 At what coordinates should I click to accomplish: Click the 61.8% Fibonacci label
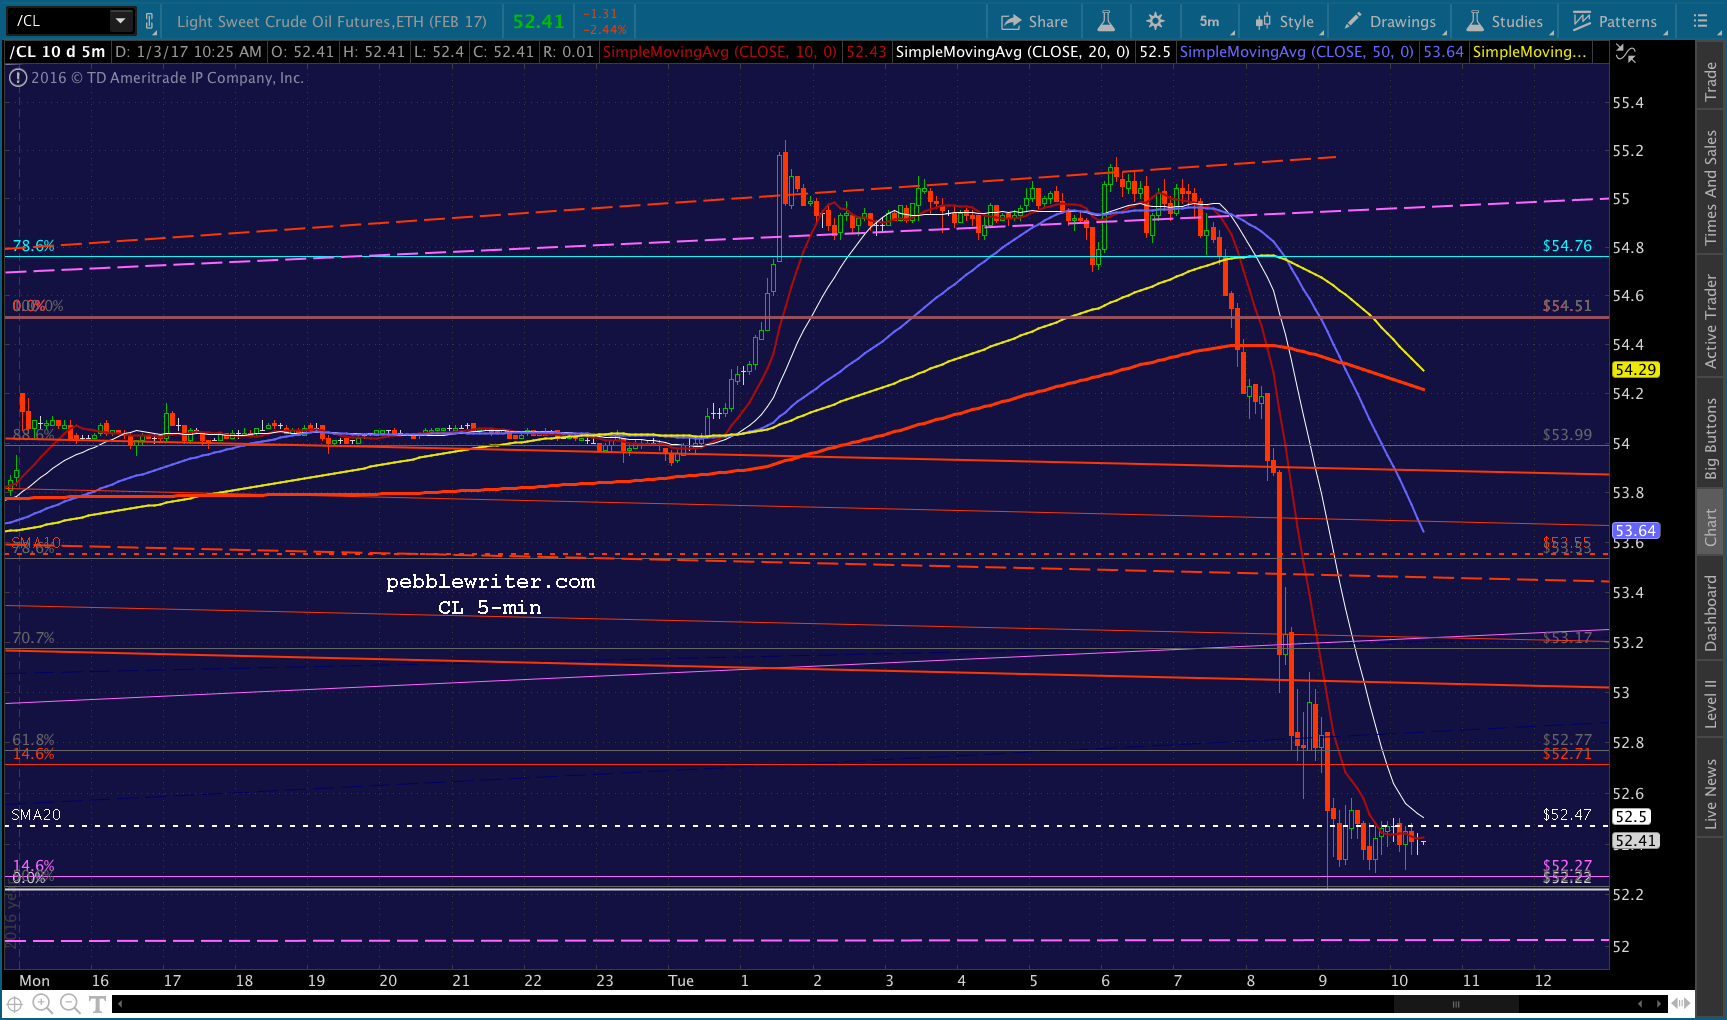click(x=33, y=740)
